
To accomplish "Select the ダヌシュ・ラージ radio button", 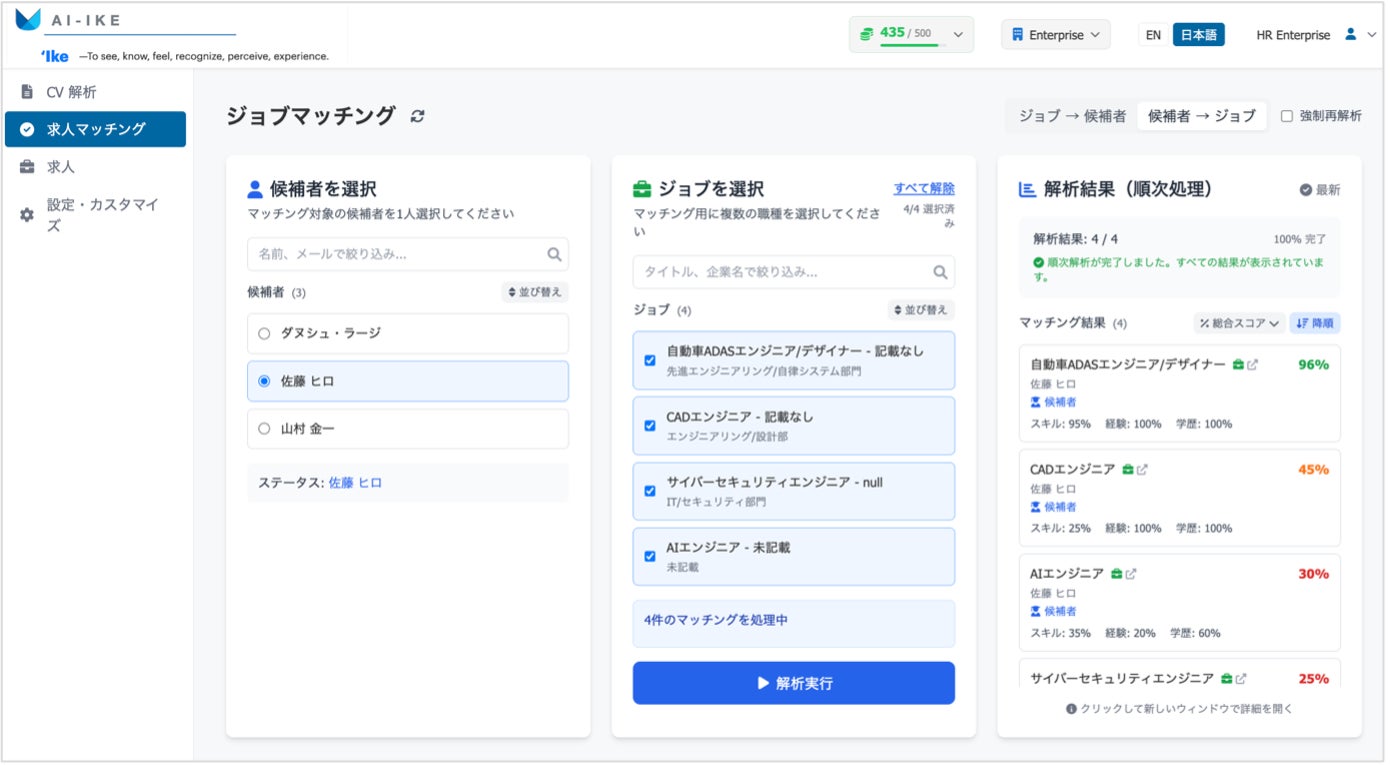I will (x=264, y=334).
